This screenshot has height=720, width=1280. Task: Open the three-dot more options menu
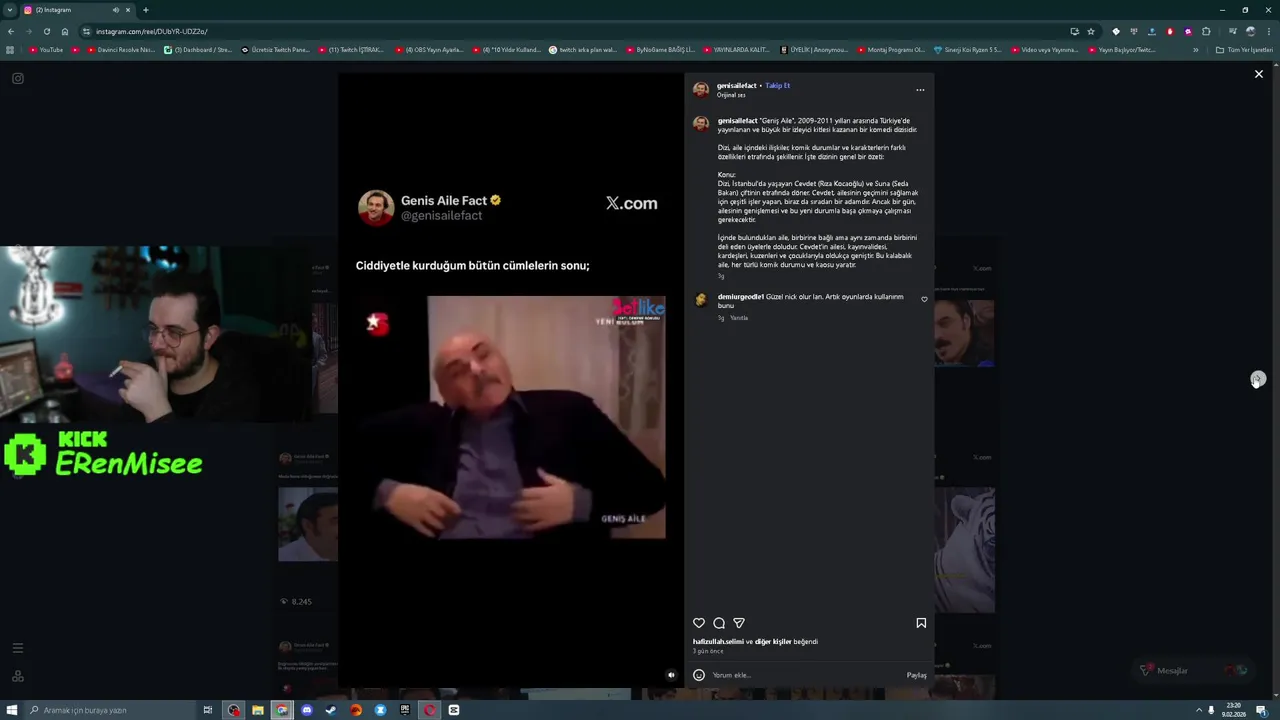(920, 90)
